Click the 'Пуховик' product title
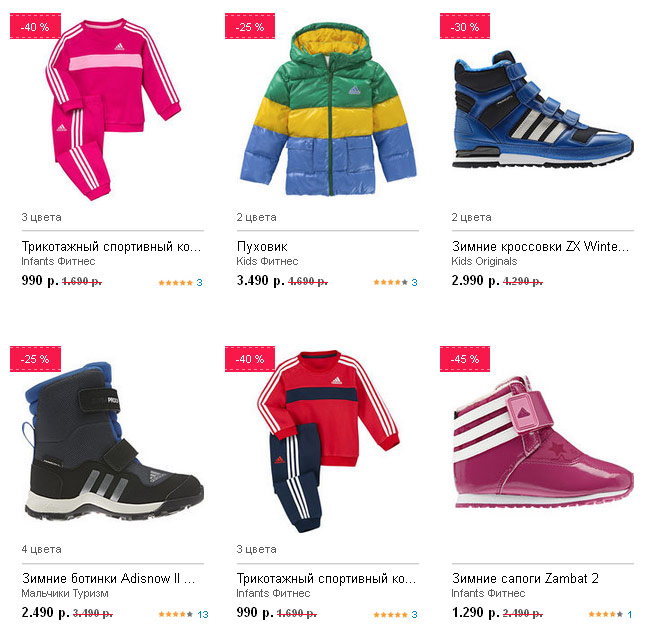The width and height of the screenshot is (648, 635). click(x=262, y=247)
